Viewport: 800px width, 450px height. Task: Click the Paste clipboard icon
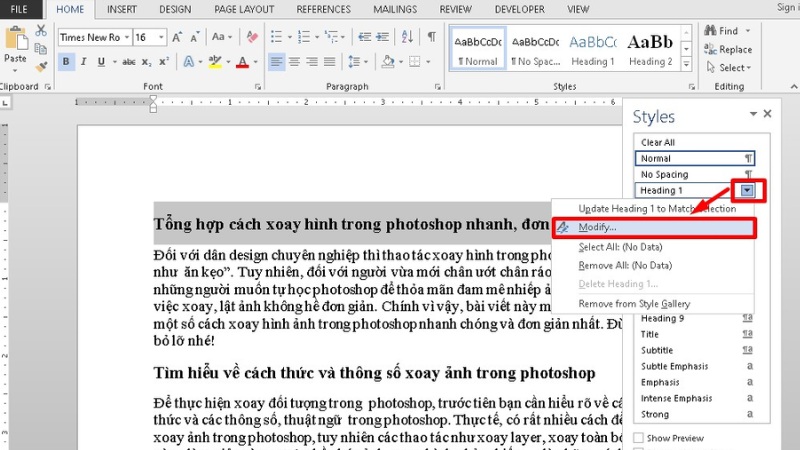(x=15, y=39)
